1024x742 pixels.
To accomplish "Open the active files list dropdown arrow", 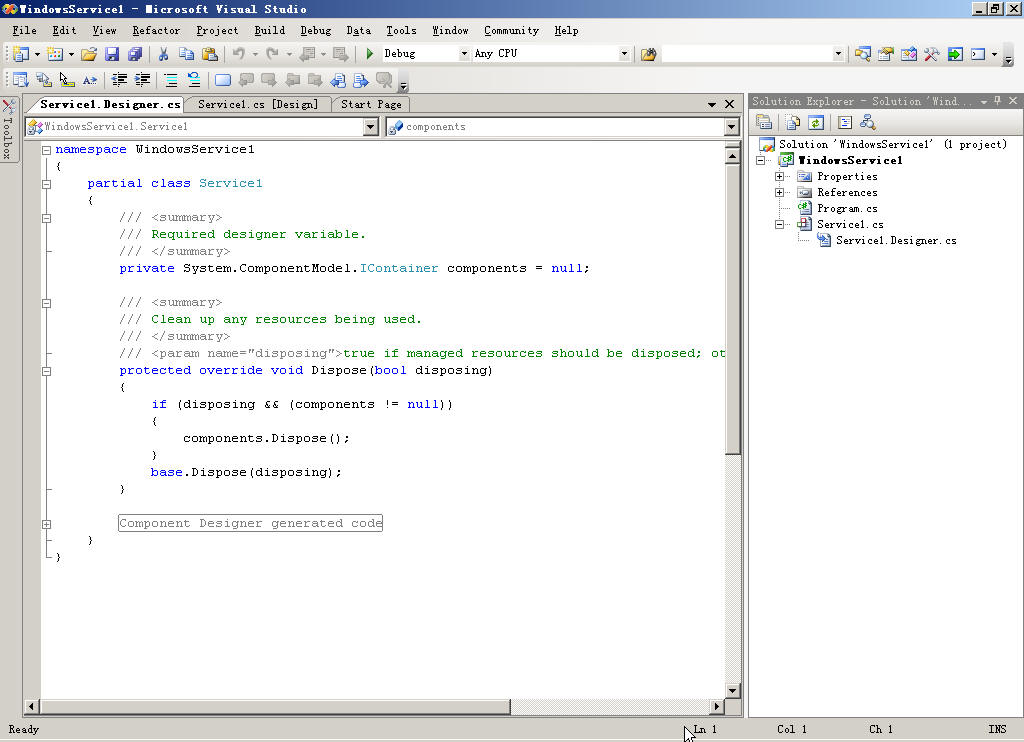I will tap(712, 105).
